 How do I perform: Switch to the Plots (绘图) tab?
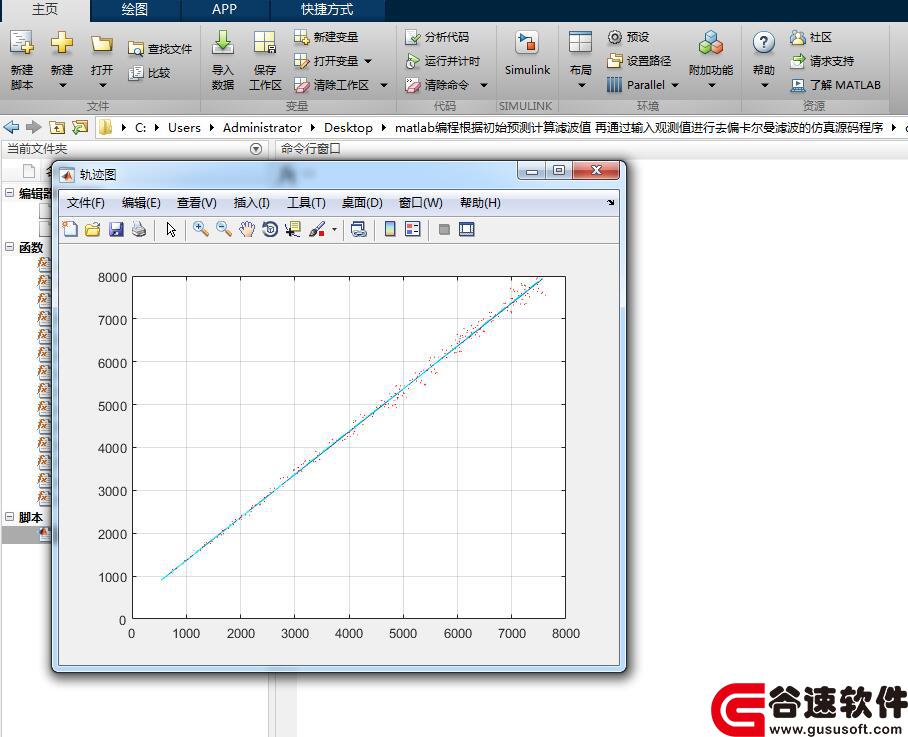coord(134,10)
